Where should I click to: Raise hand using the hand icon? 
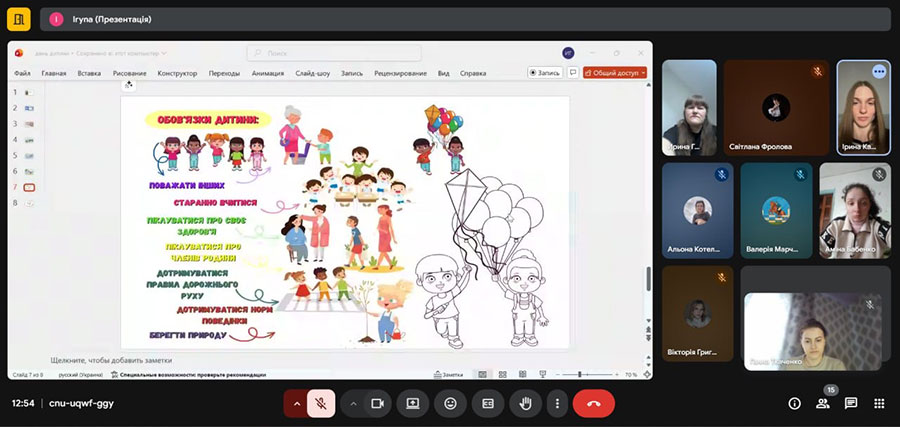[x=525, y=403]
